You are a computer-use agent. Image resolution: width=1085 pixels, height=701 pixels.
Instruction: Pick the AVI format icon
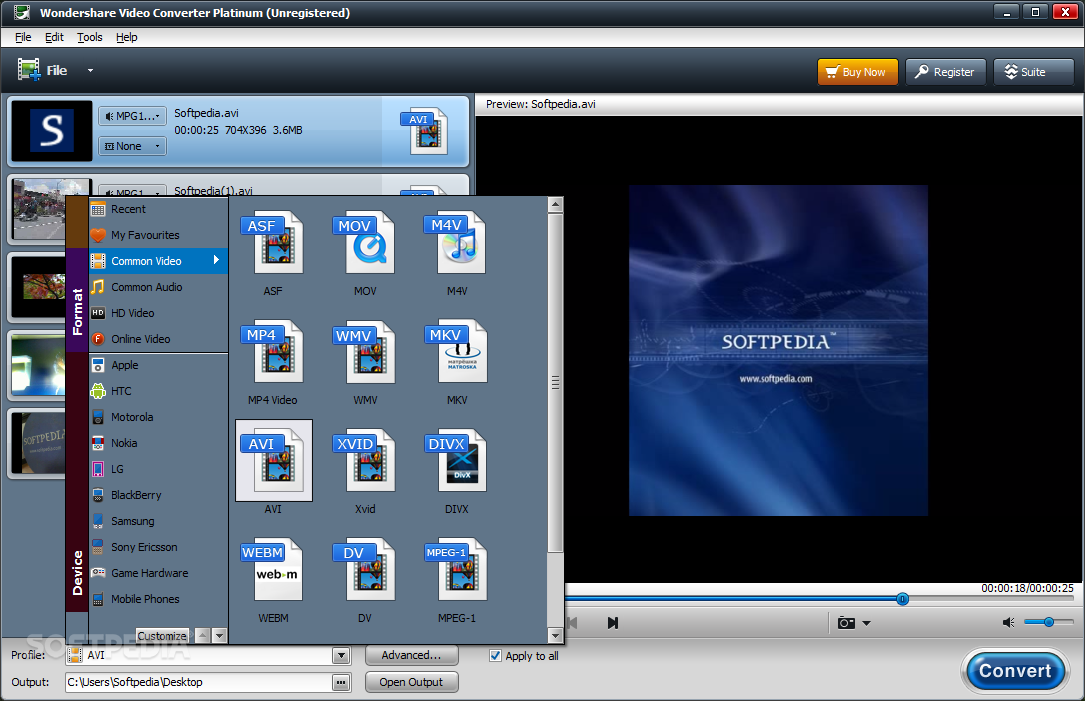click(273, 461)
